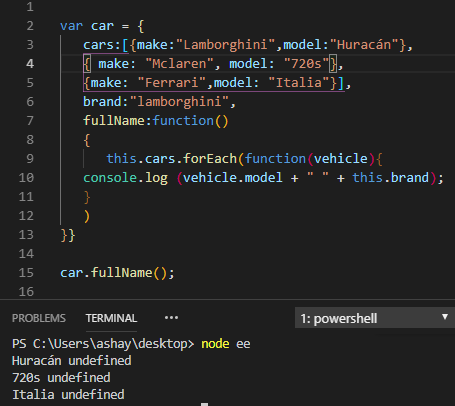Click the "Lamborghini" string on line 3
Image resolution: width=455 pixels, height=406 pixels.
click(x=226, y=45)
